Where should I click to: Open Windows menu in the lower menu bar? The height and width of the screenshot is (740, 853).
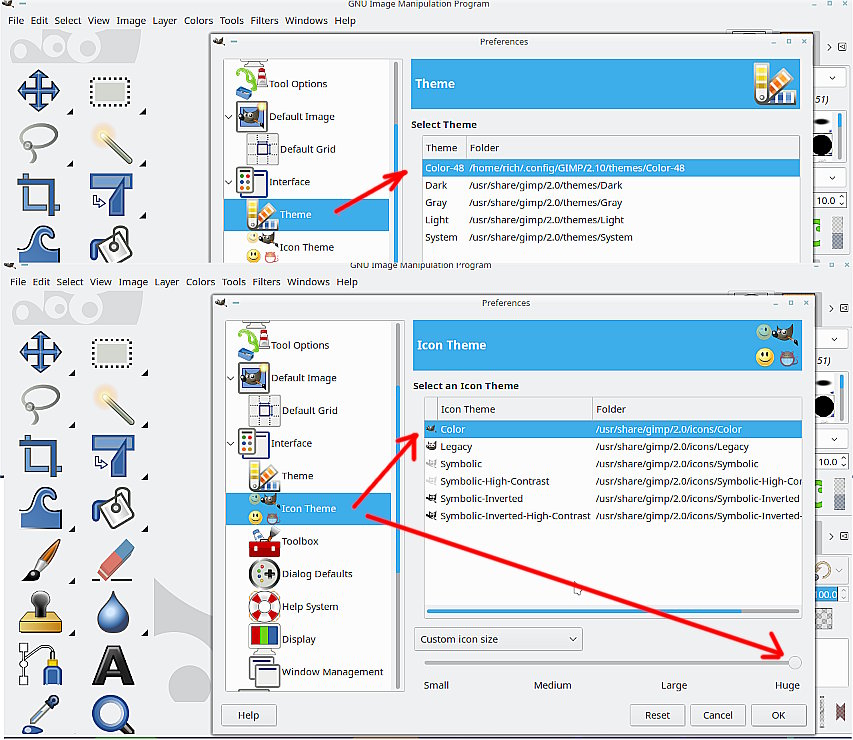coord(308,282)
